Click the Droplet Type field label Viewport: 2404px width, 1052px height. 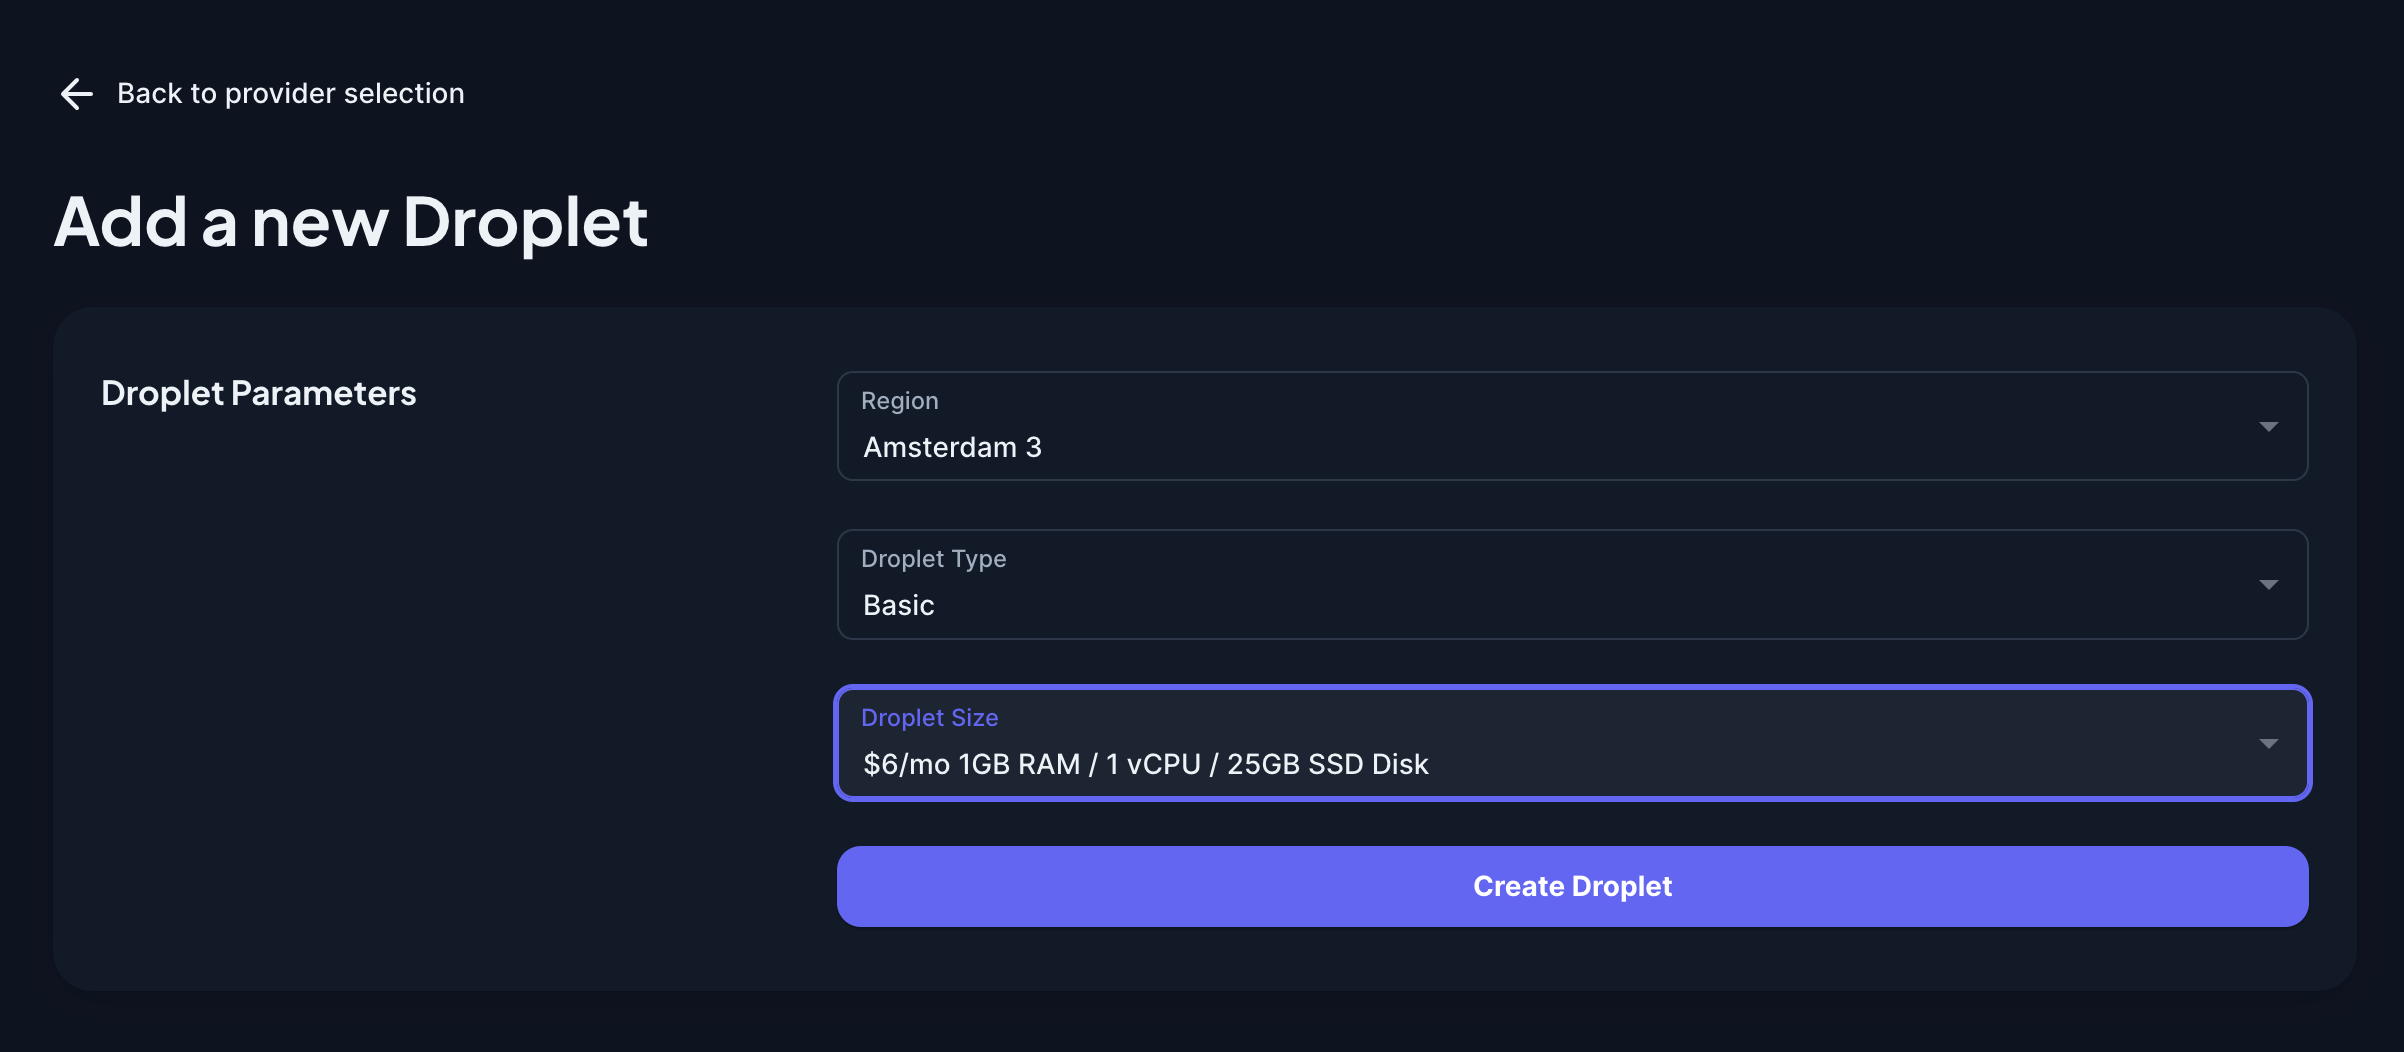pyautogui.click(x=933, y=559)
